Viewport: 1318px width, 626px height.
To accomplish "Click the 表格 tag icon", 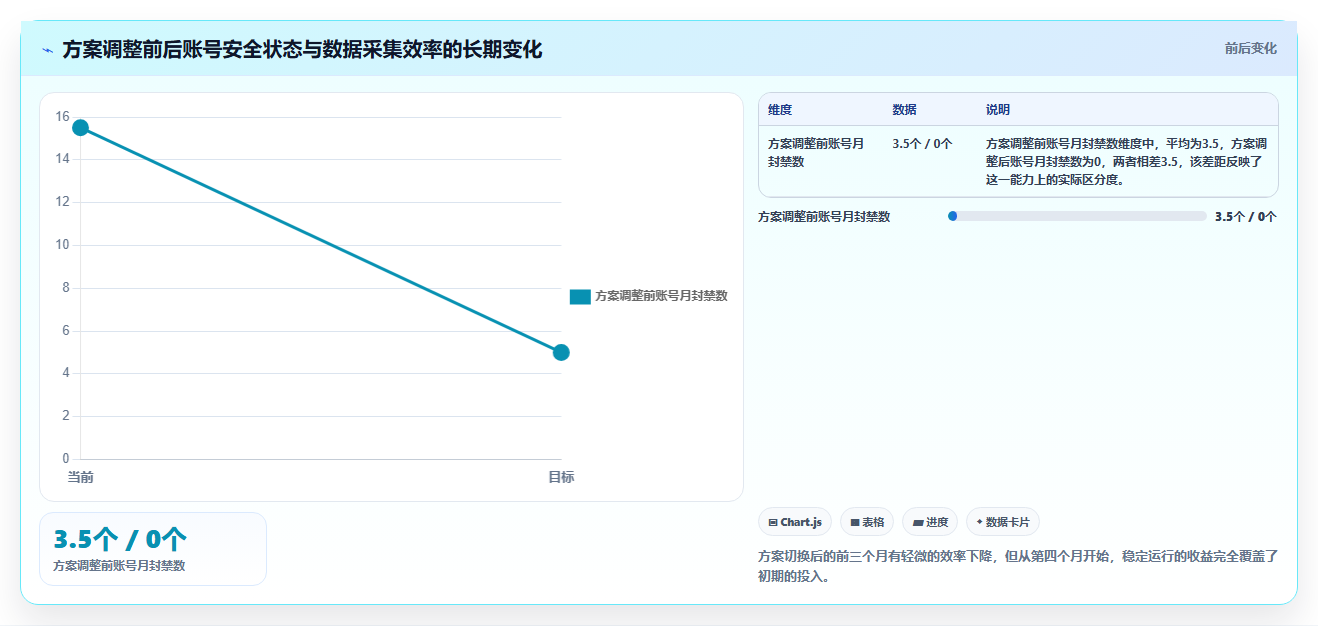I will point(855,522).
